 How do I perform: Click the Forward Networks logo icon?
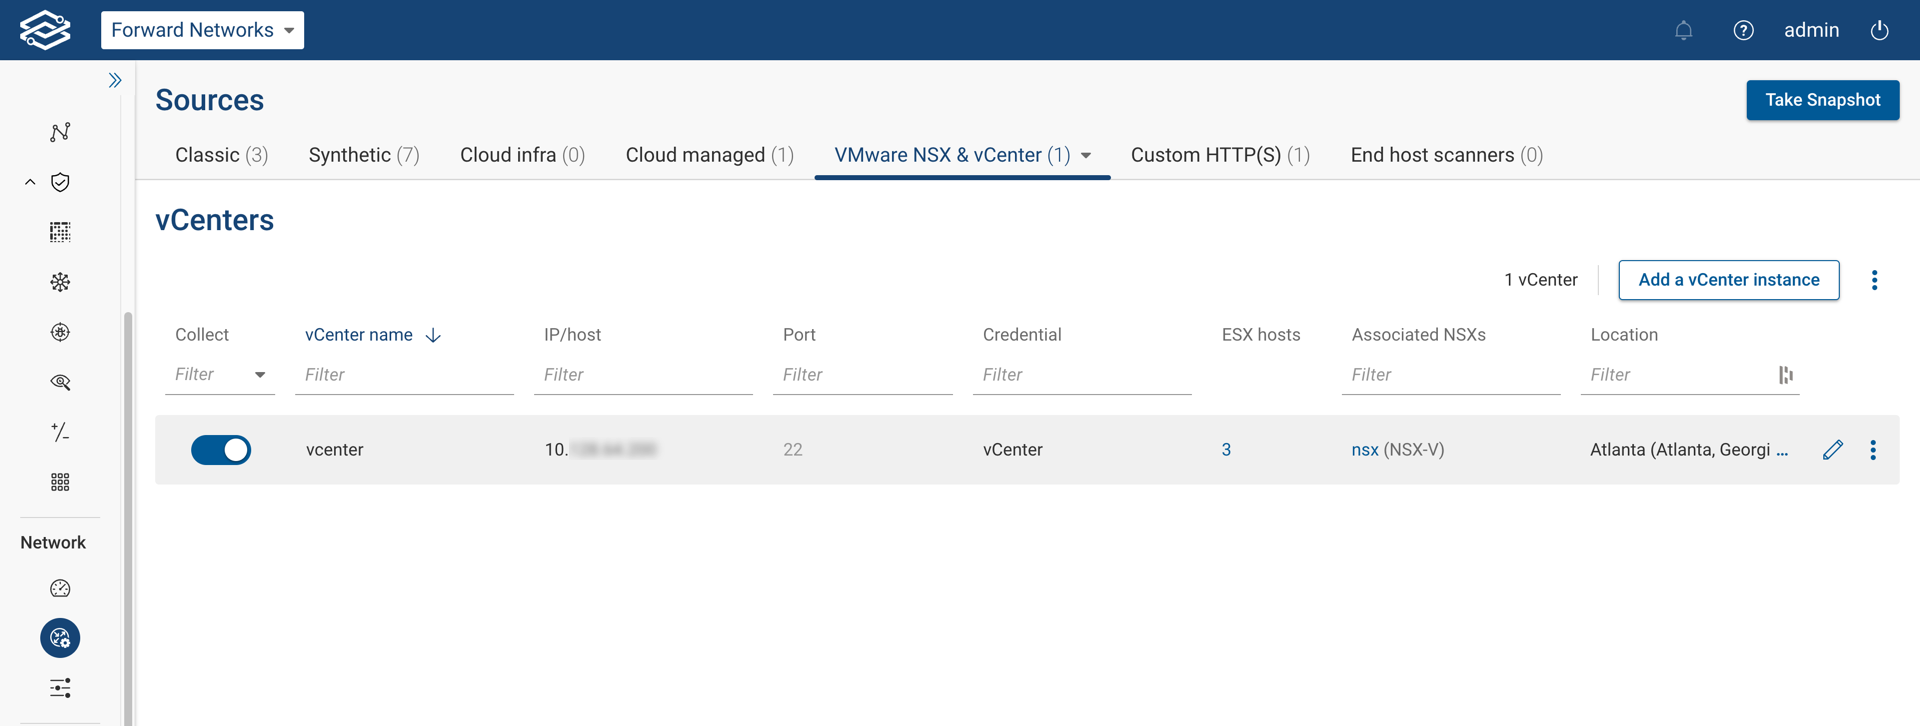coord(45,30)
